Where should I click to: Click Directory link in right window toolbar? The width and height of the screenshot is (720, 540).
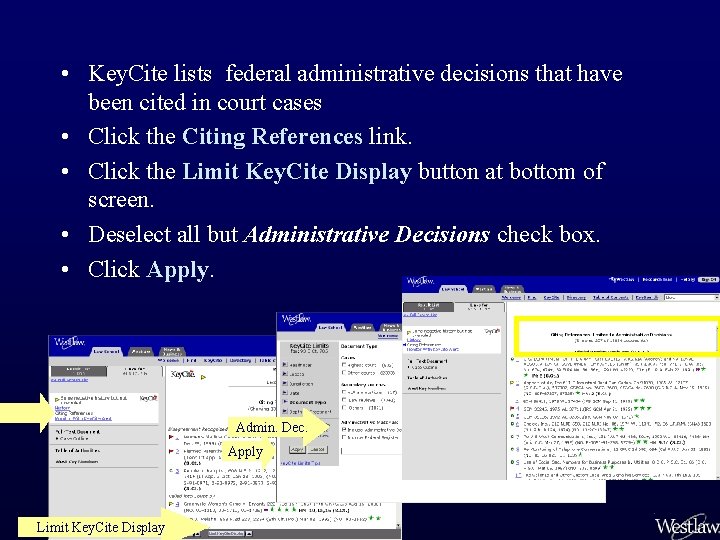[576, 298]
